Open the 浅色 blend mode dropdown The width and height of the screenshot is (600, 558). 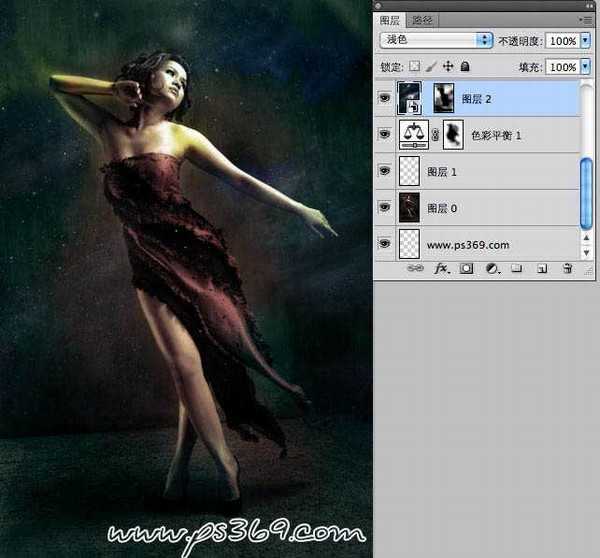tap(486, 40)
